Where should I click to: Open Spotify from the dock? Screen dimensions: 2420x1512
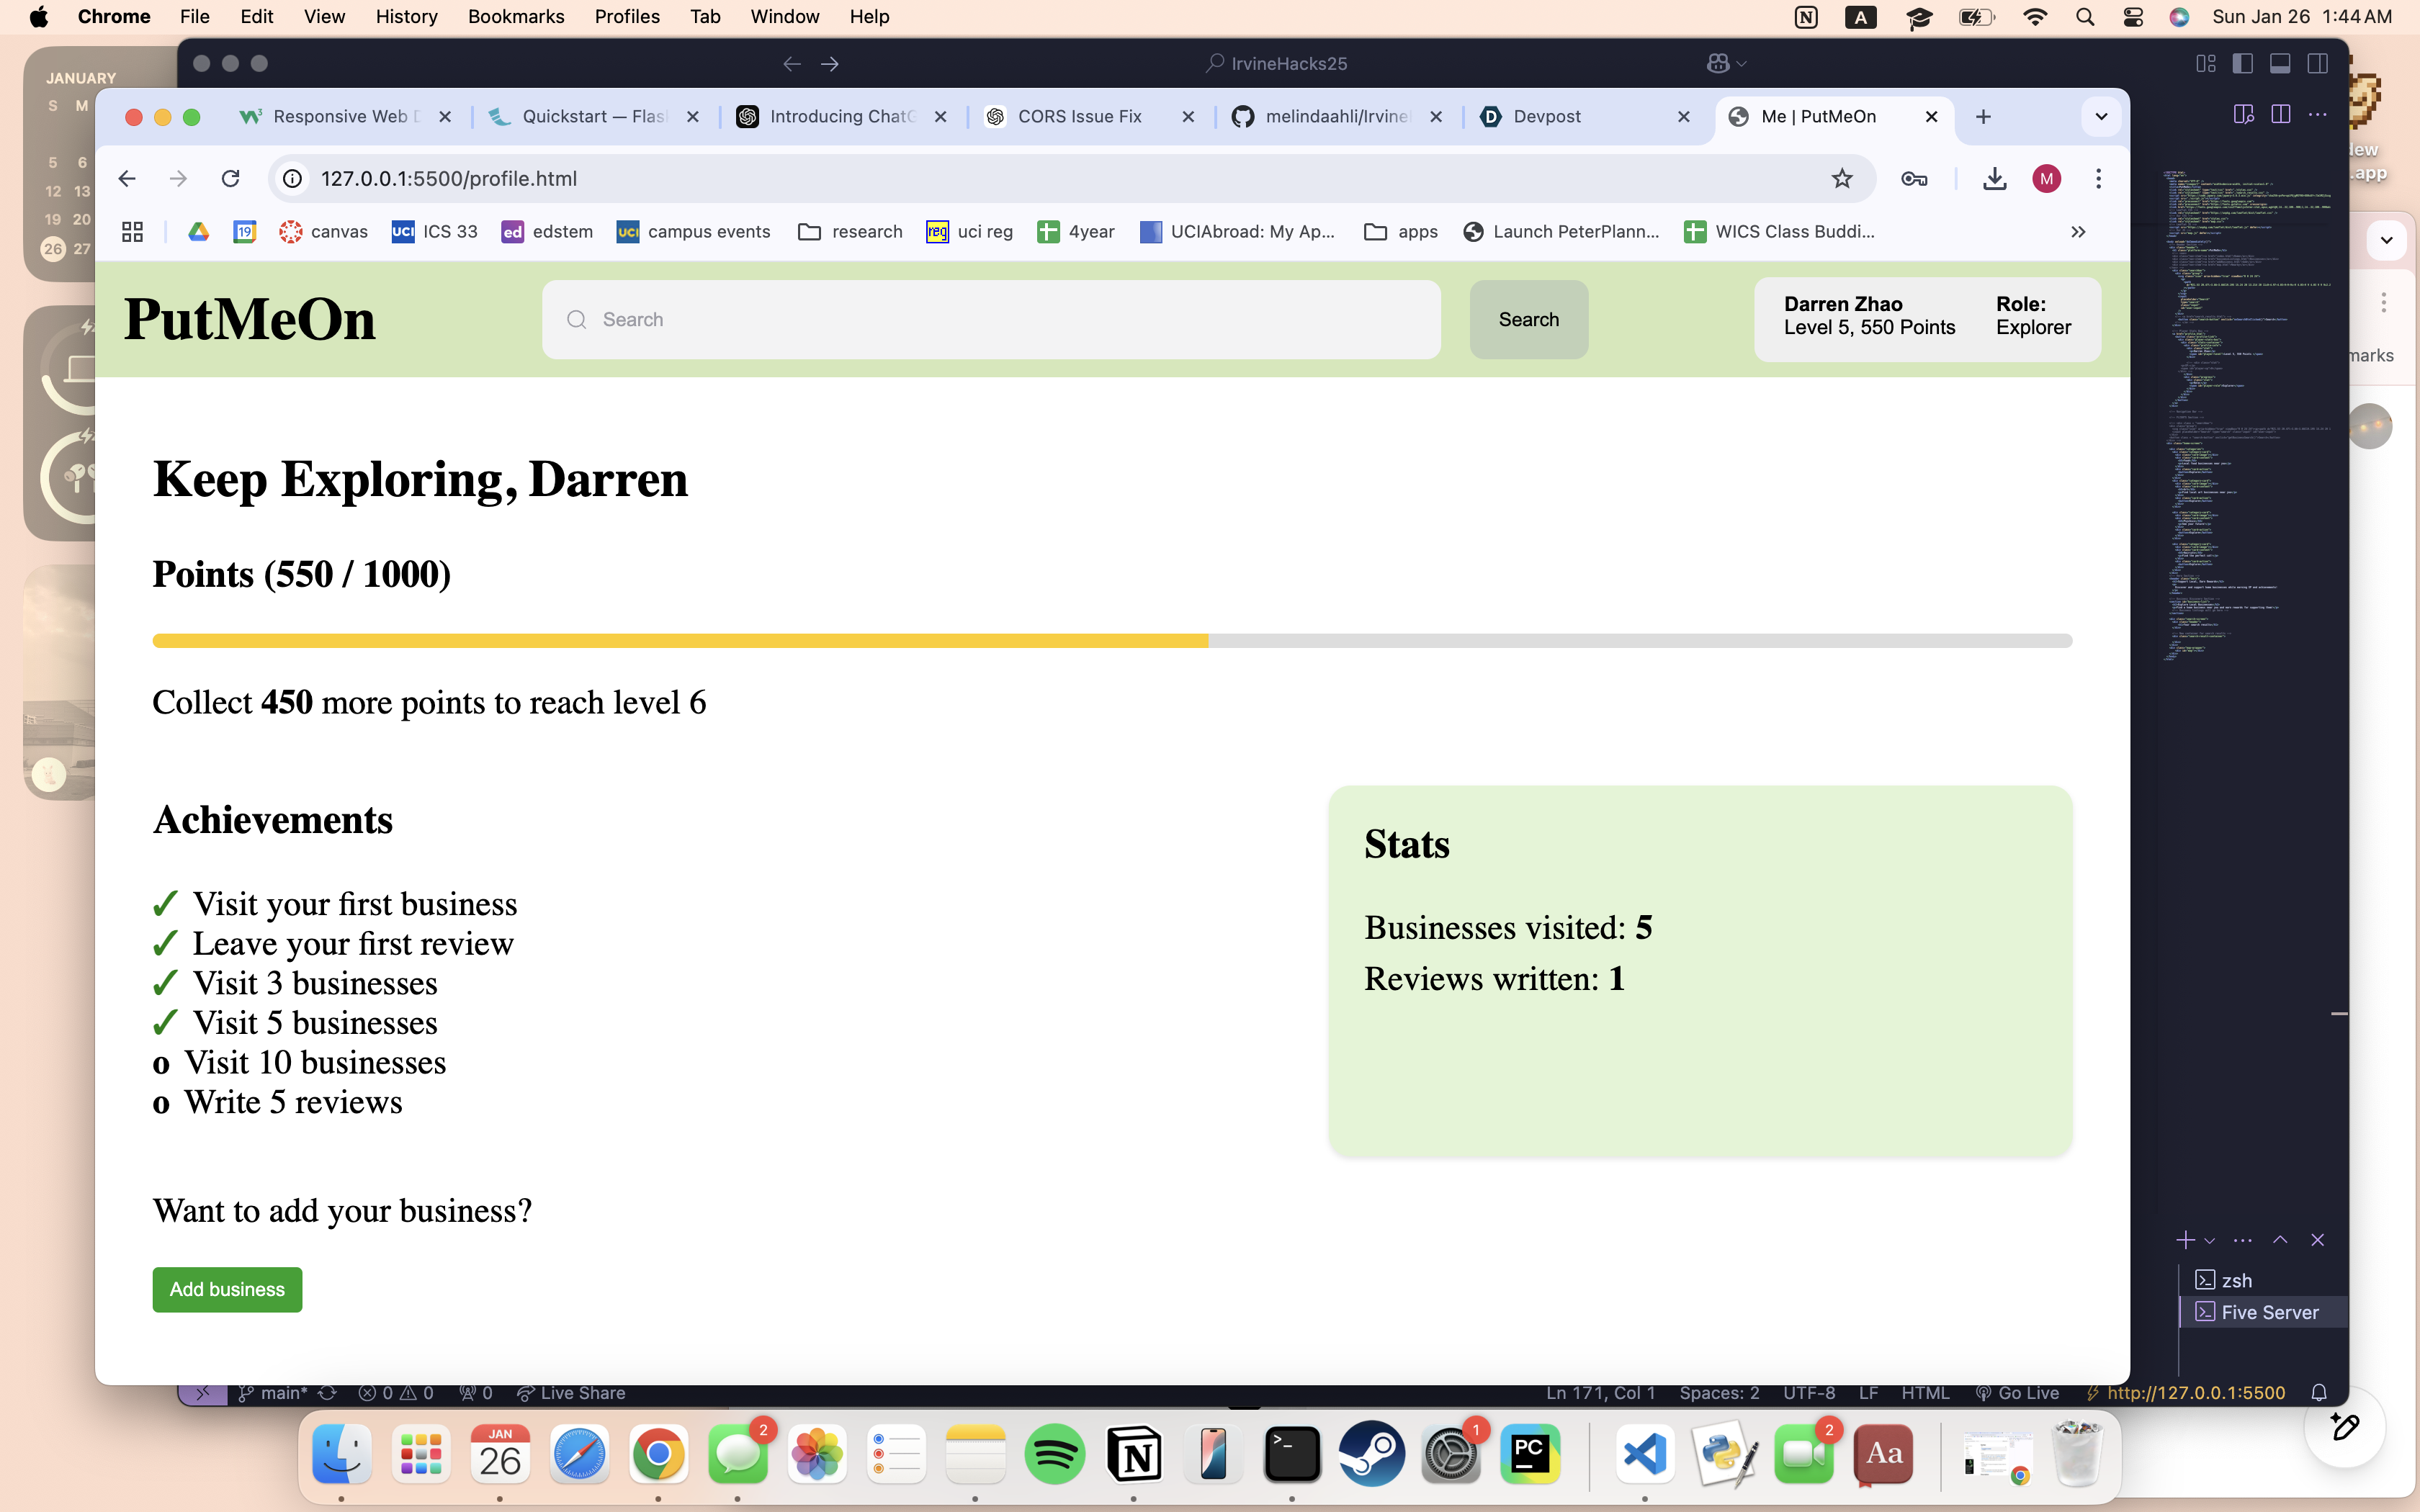(1054, 1454)
